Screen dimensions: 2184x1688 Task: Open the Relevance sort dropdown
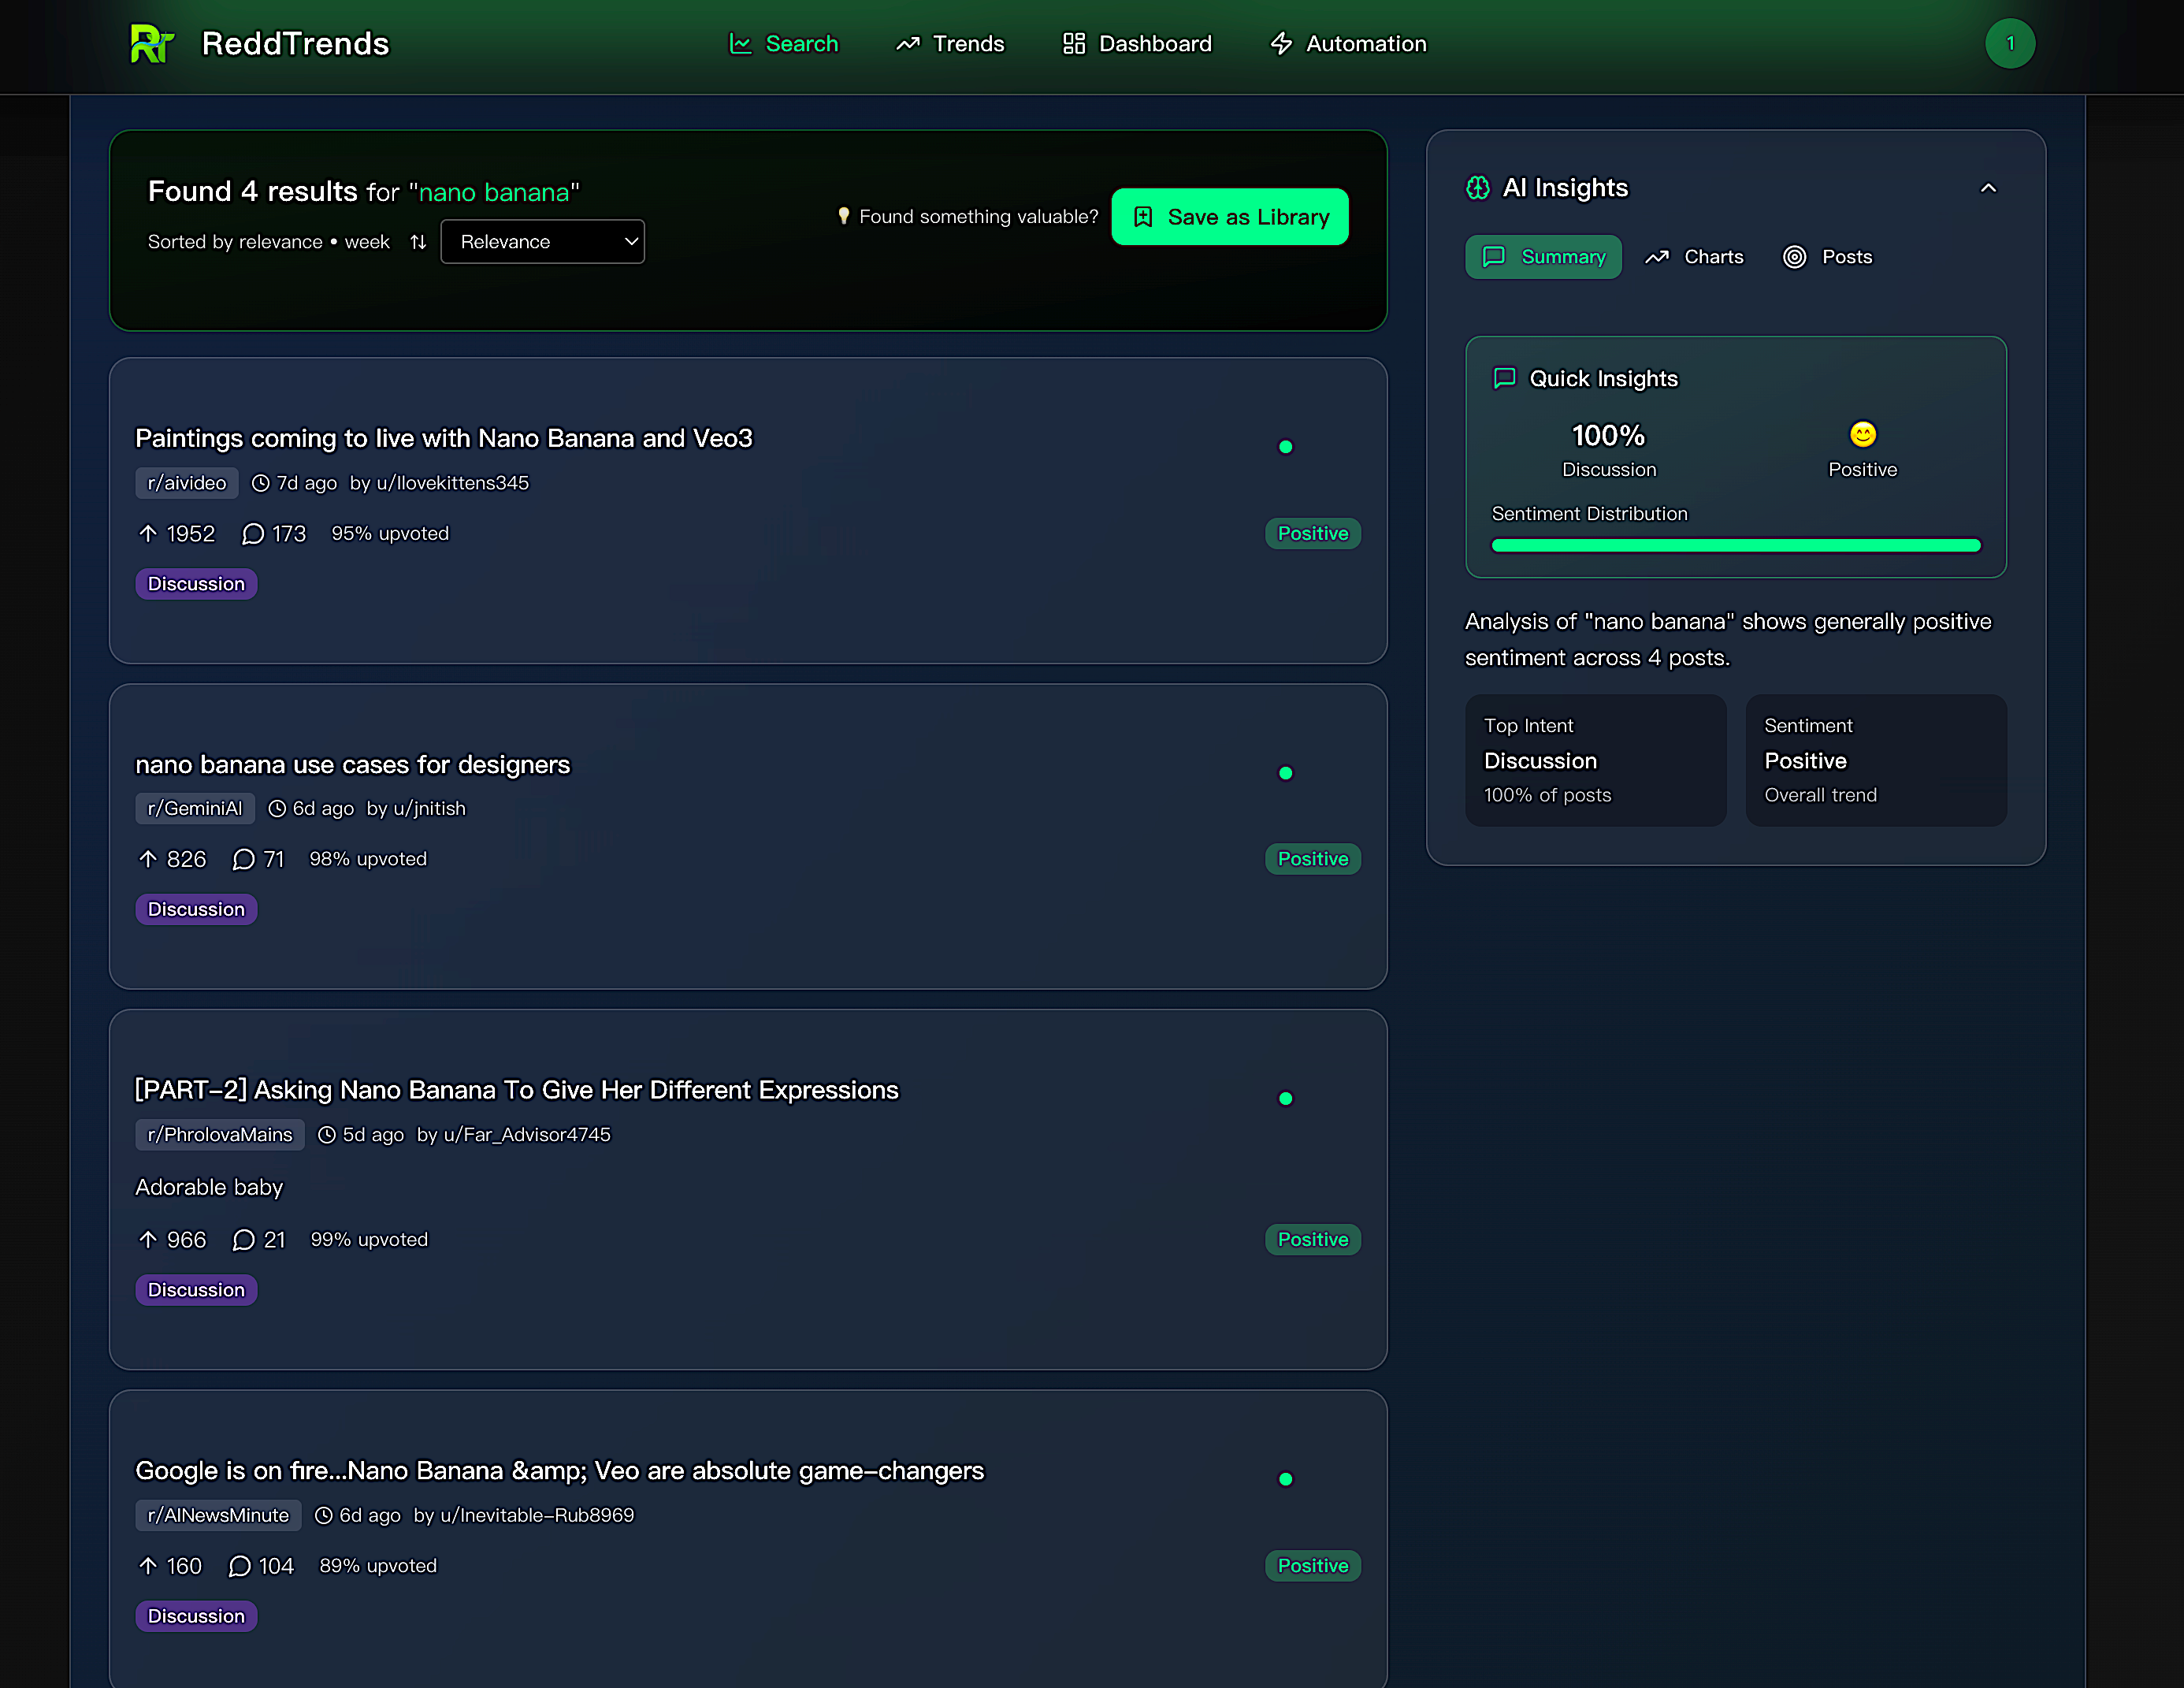point(542,242)
